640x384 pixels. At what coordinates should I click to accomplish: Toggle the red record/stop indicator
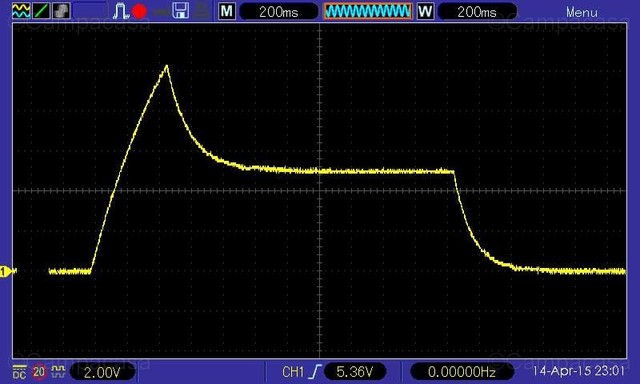(140, 11)
